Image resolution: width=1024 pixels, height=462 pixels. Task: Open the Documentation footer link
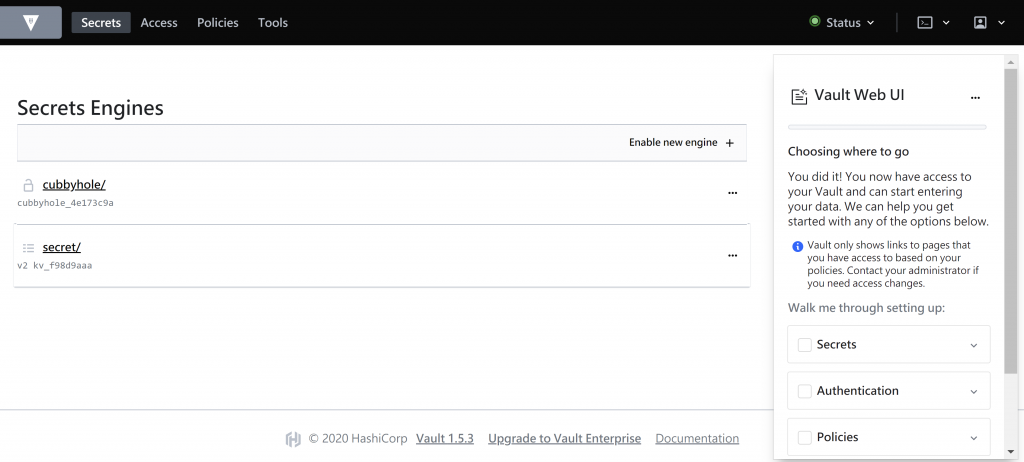697,438
